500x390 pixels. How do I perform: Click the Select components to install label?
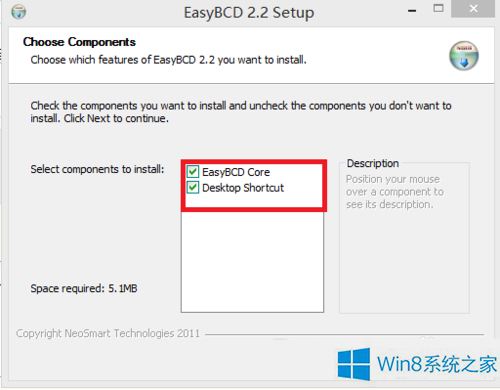click(97, 169)
